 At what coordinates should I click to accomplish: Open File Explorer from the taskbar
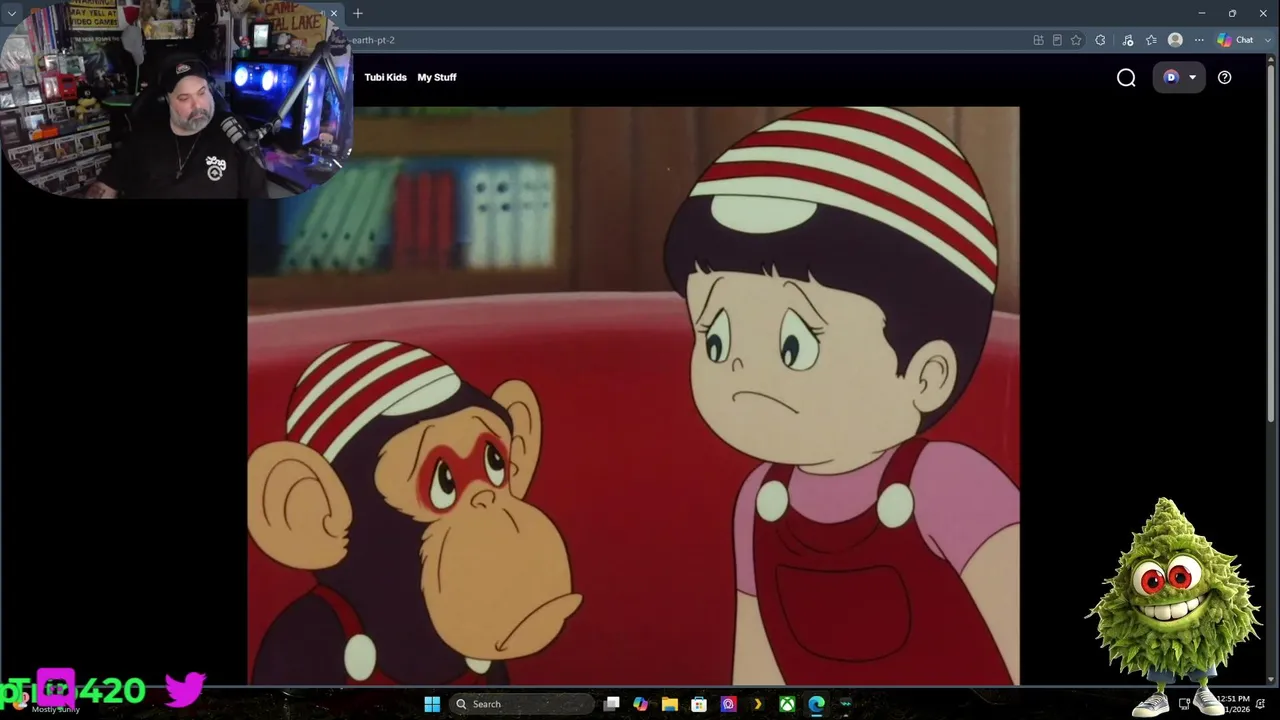pyautogui.click(x=670, y=704)
